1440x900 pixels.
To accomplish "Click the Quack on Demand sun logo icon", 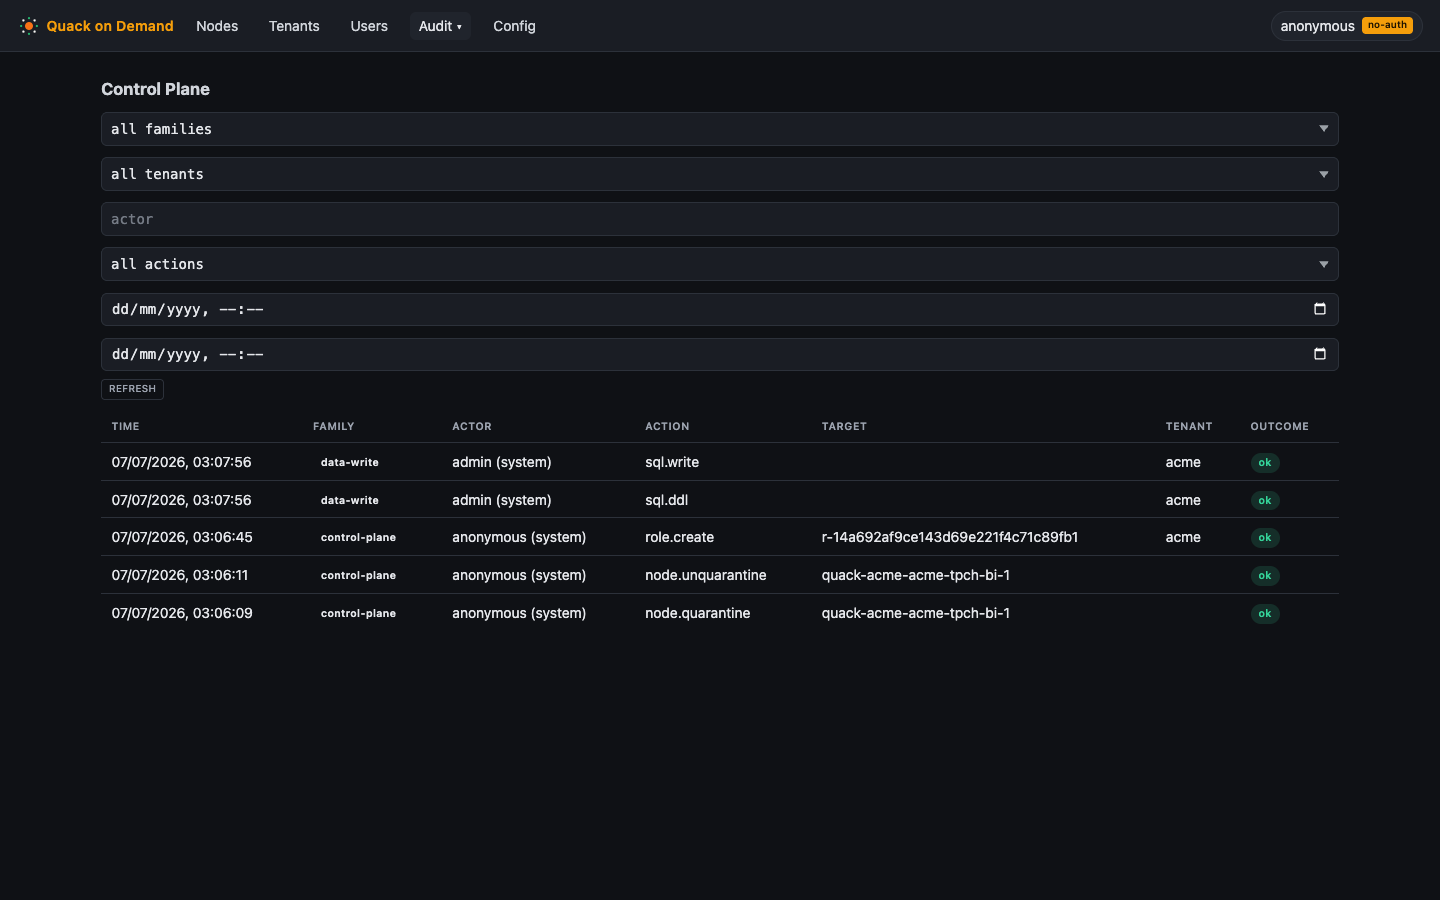I will 29,26.
